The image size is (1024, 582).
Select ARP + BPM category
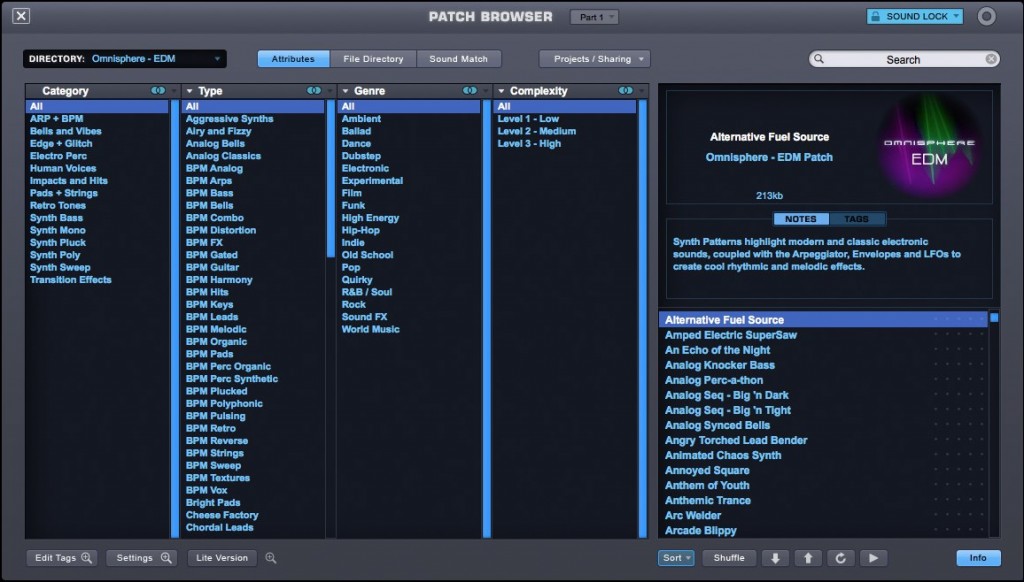coord(56,119)
